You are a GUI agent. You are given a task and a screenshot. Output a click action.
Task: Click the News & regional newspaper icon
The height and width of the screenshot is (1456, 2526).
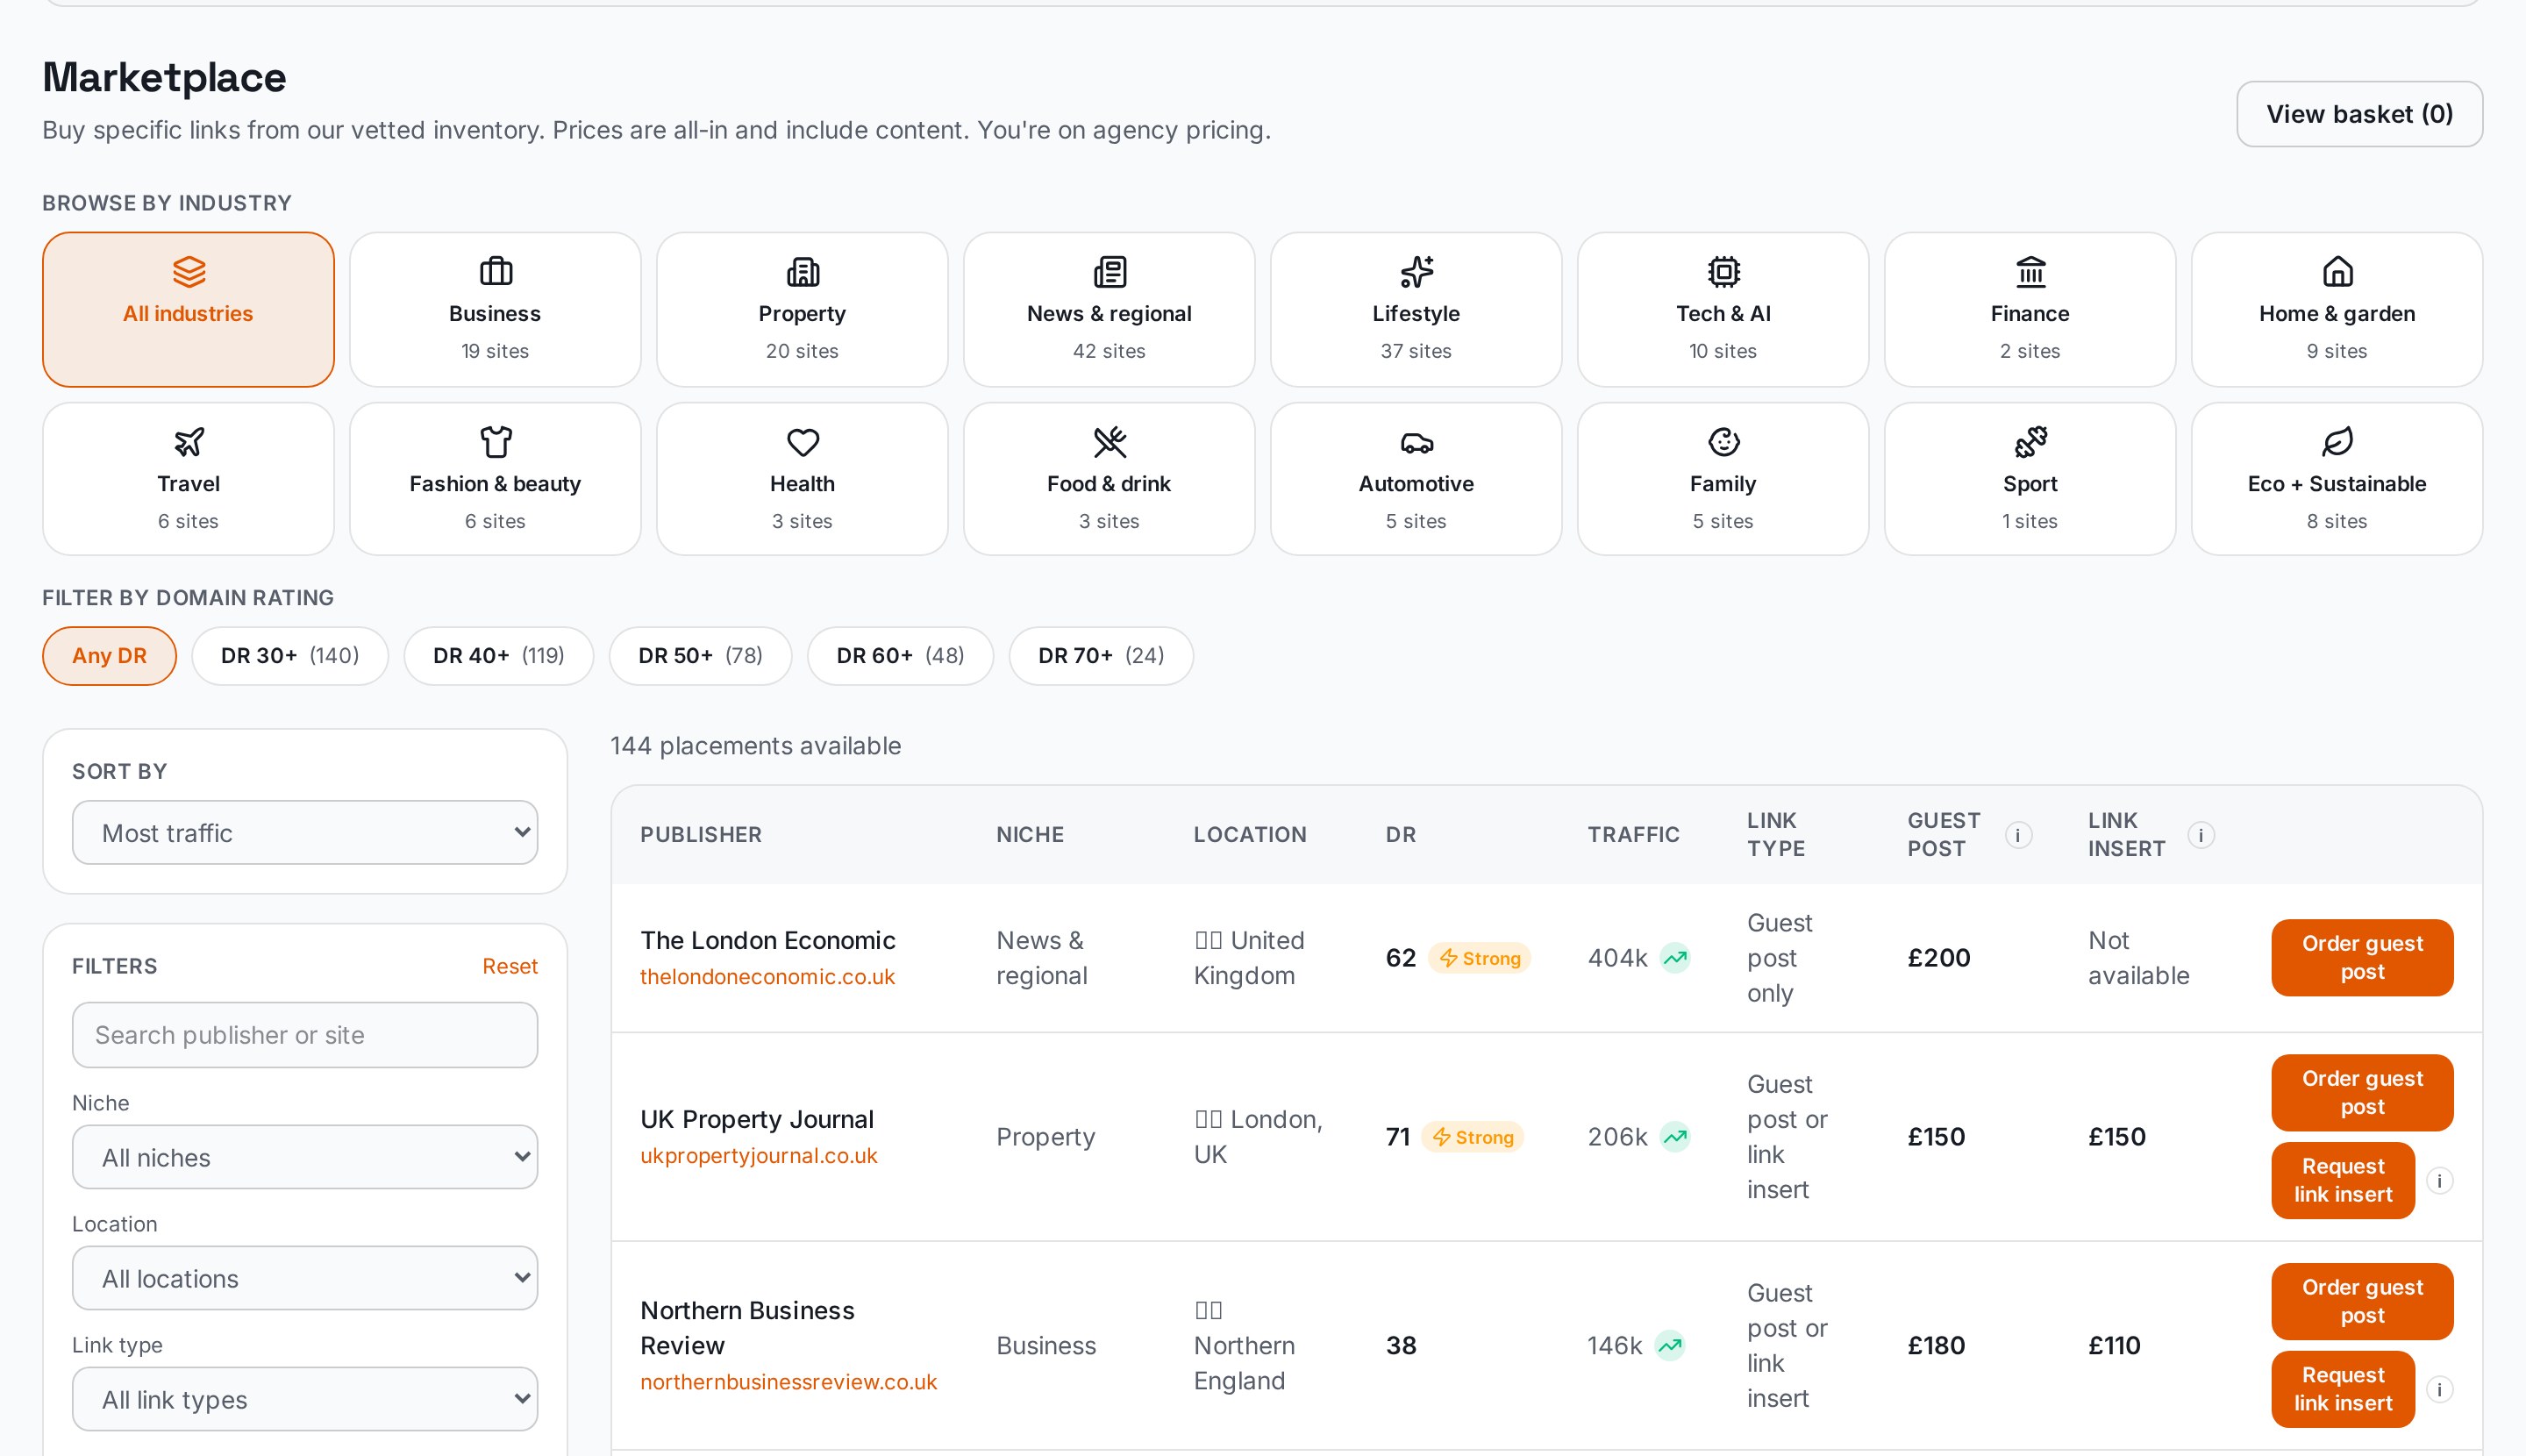click(x=1109, y=271)
